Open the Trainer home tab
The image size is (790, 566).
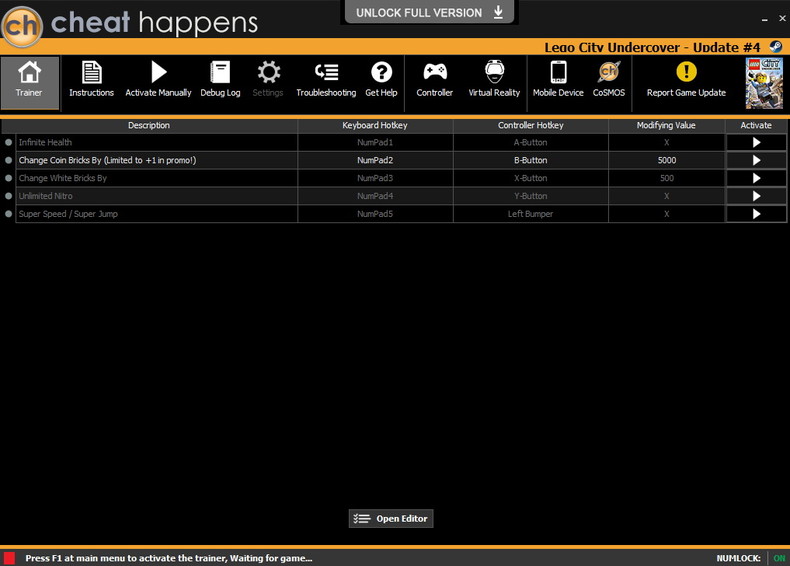[29, 83]
